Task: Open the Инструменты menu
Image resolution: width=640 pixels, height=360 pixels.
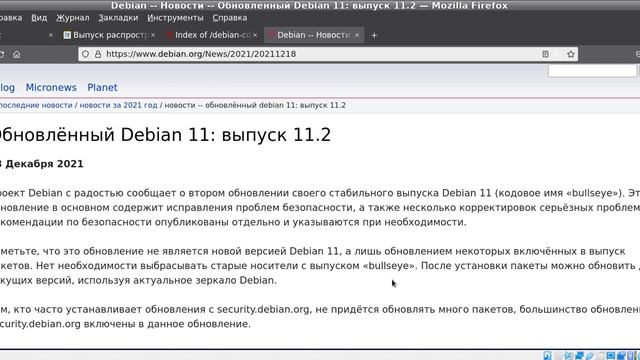Action: coord(175,18)
